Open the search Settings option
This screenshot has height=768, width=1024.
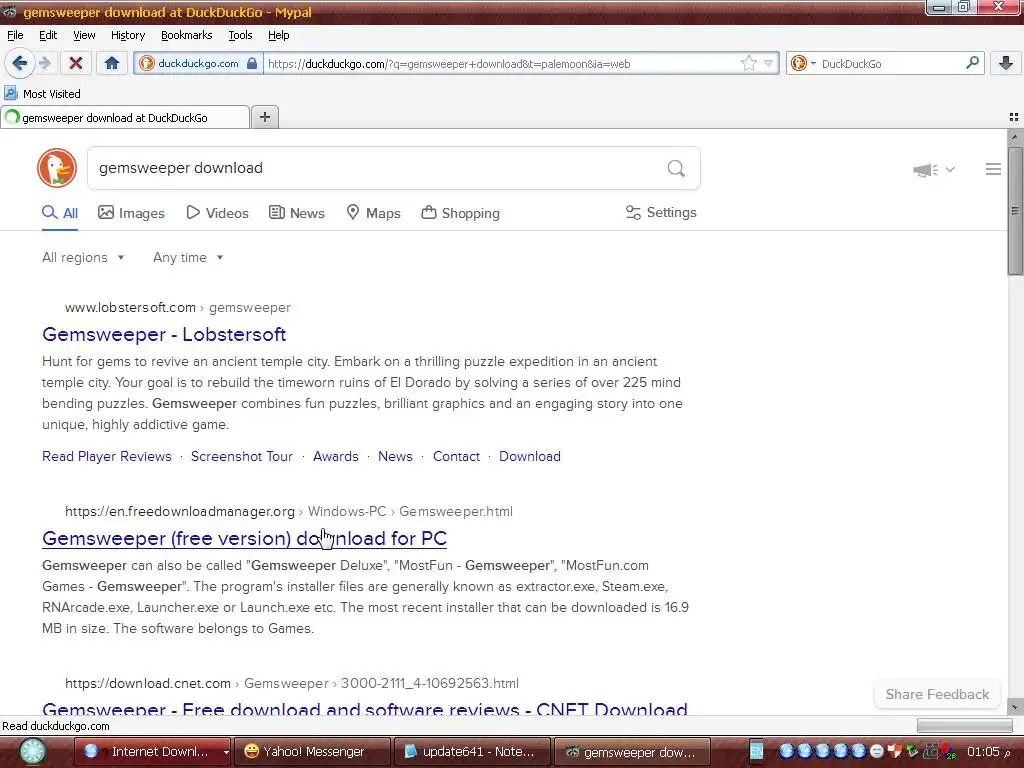(661, 212)
